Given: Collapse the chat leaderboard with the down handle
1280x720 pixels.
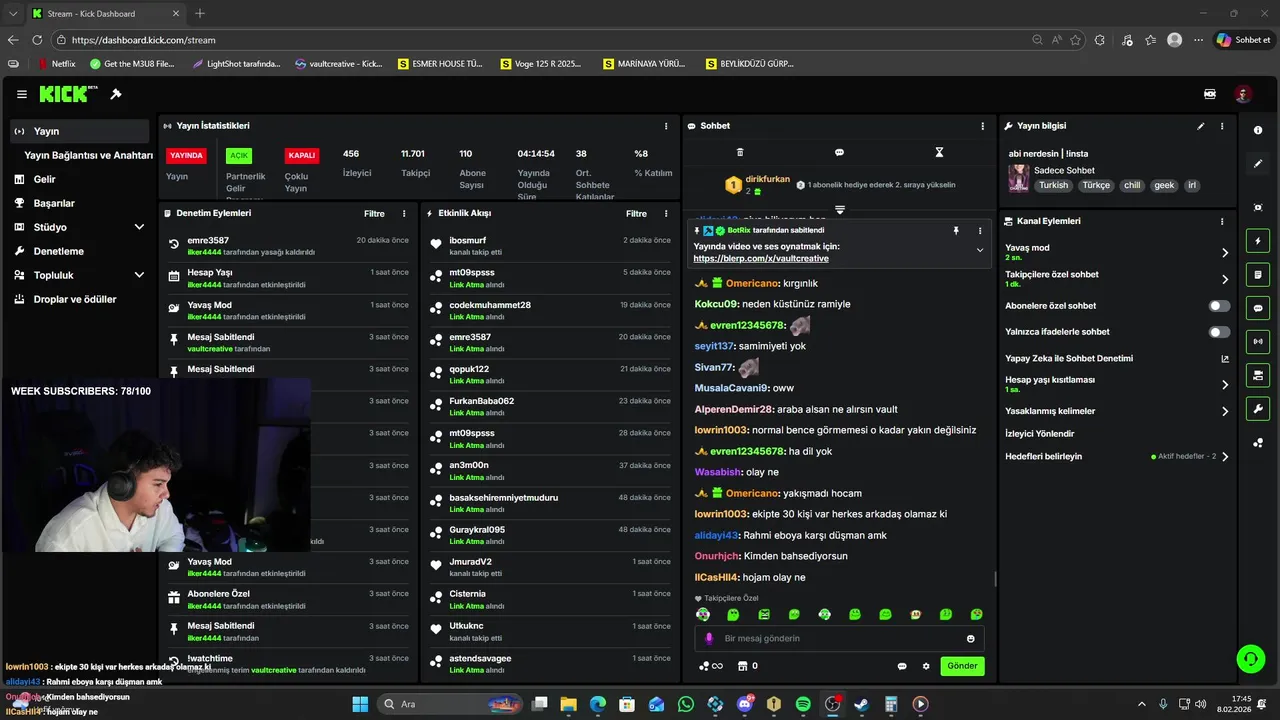Looking at the screenshot, I should 840,210.
